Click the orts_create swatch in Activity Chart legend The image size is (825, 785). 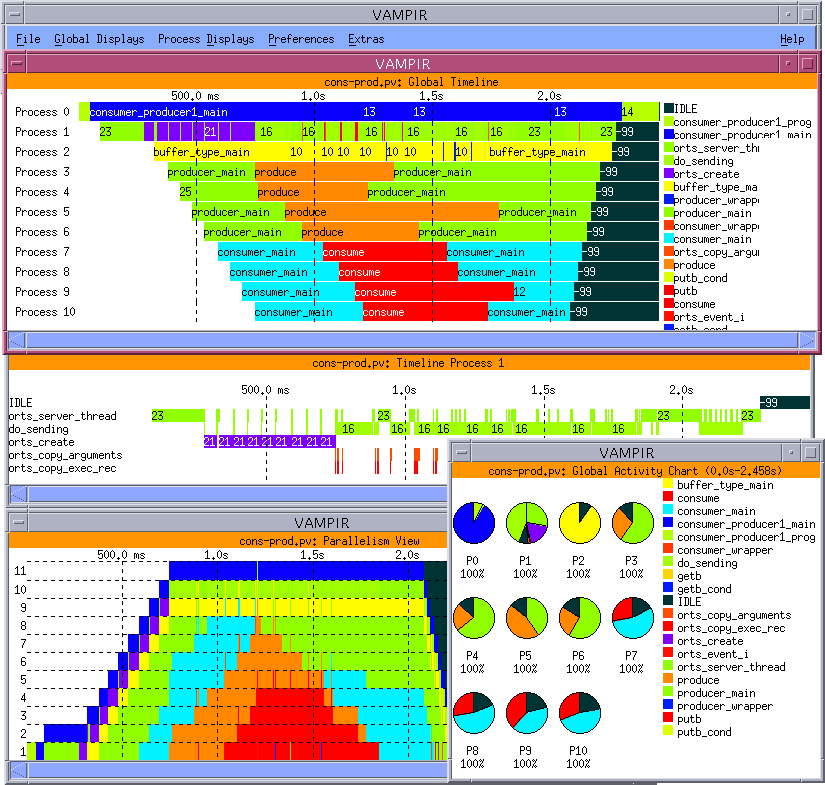(x=668, y=640)
